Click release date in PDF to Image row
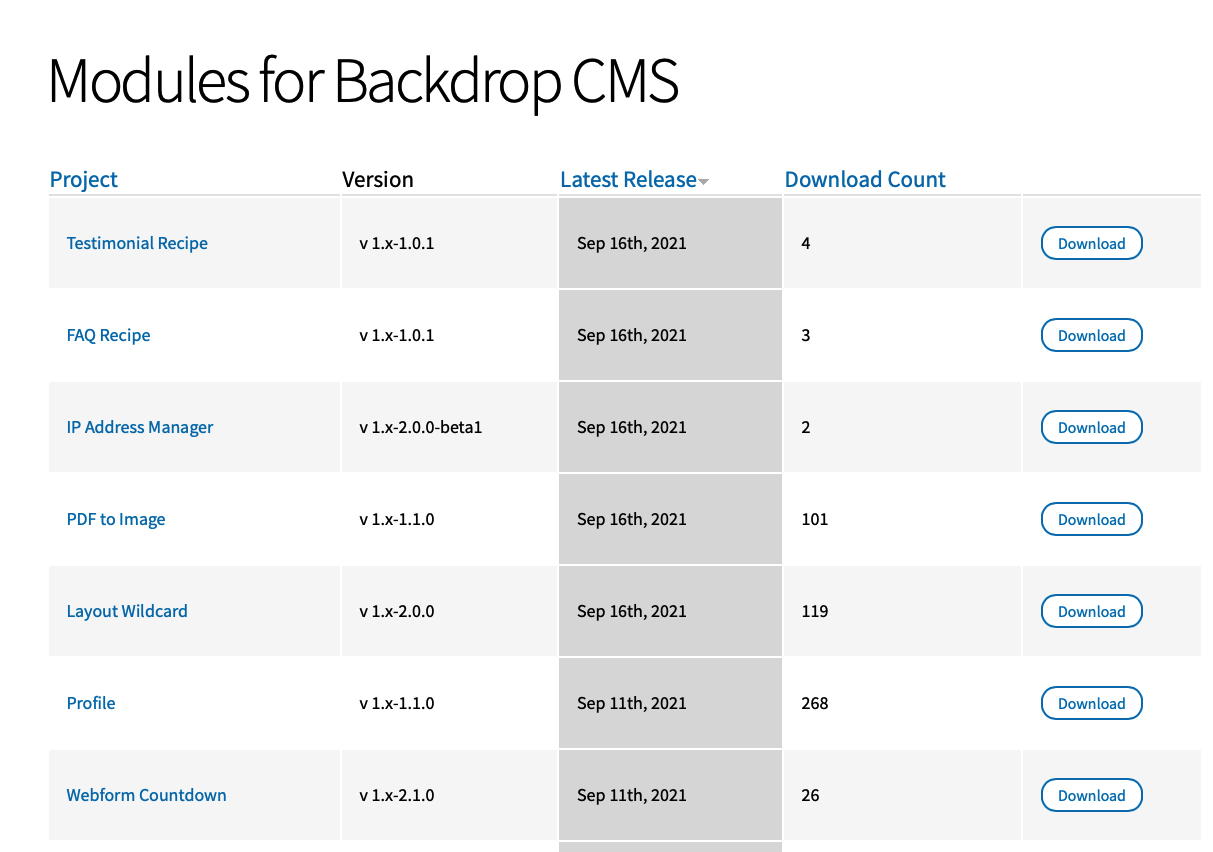1213x852 pixels. coord(632,519)
